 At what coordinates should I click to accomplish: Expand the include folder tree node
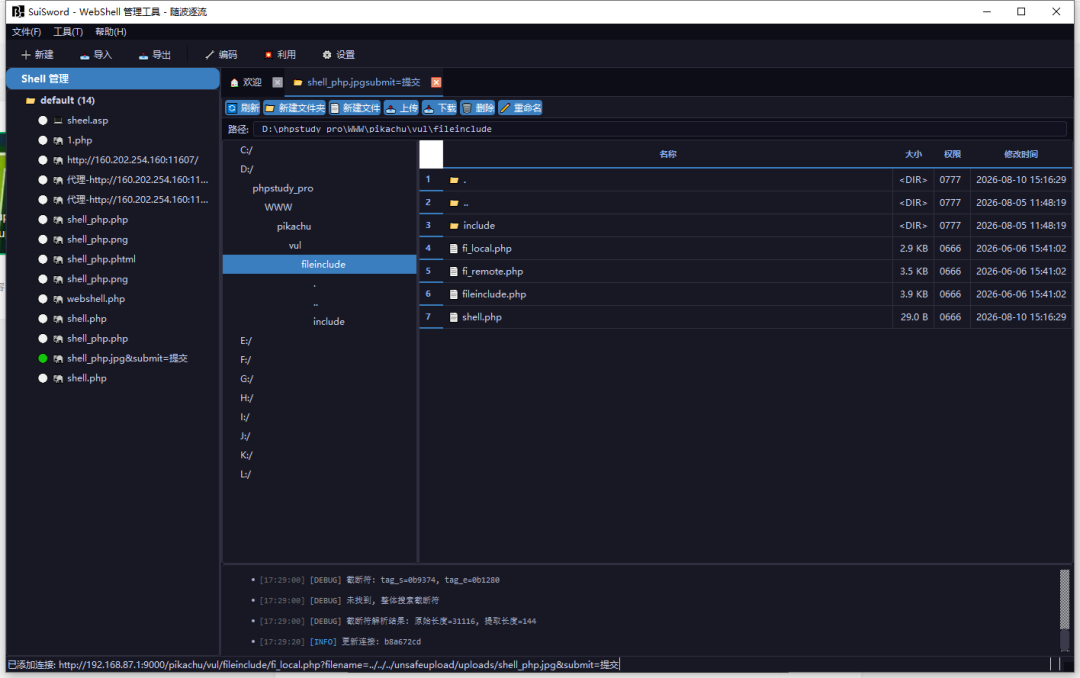[x=329, y=322]
